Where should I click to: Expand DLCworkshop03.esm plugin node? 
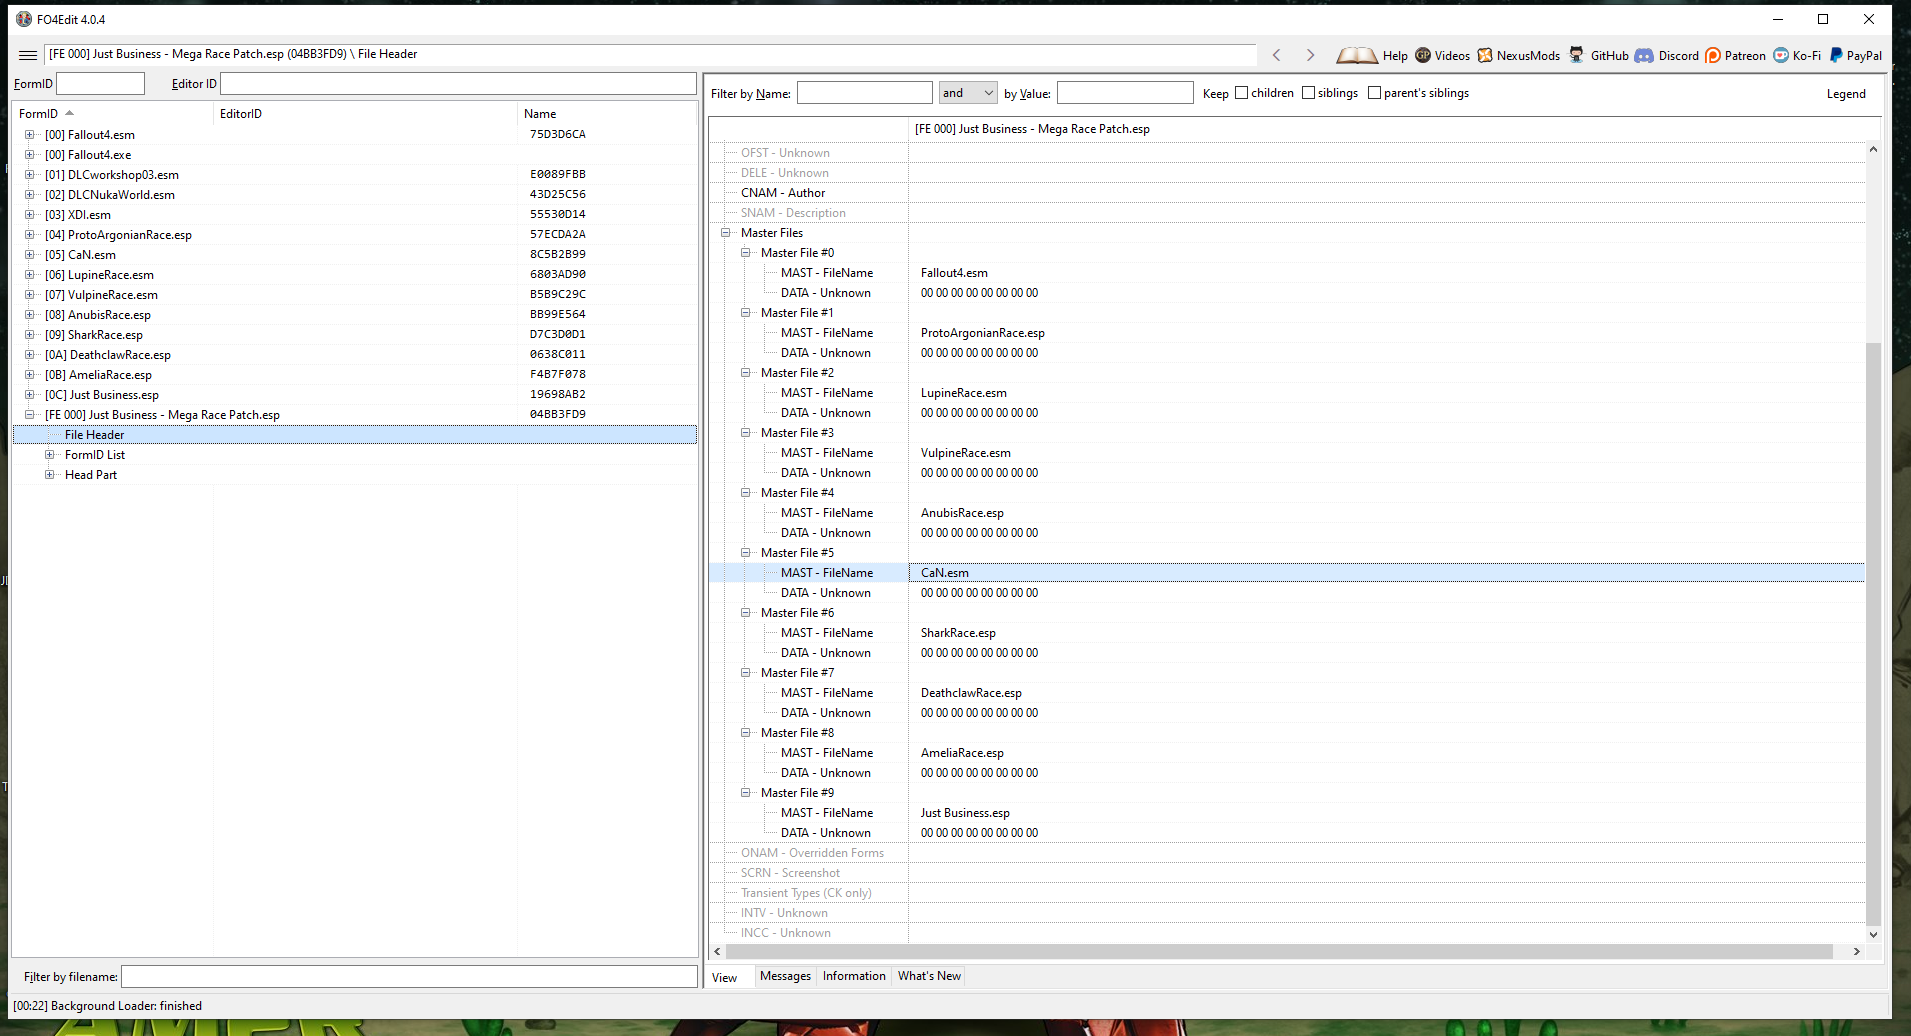tap(30, 175)
